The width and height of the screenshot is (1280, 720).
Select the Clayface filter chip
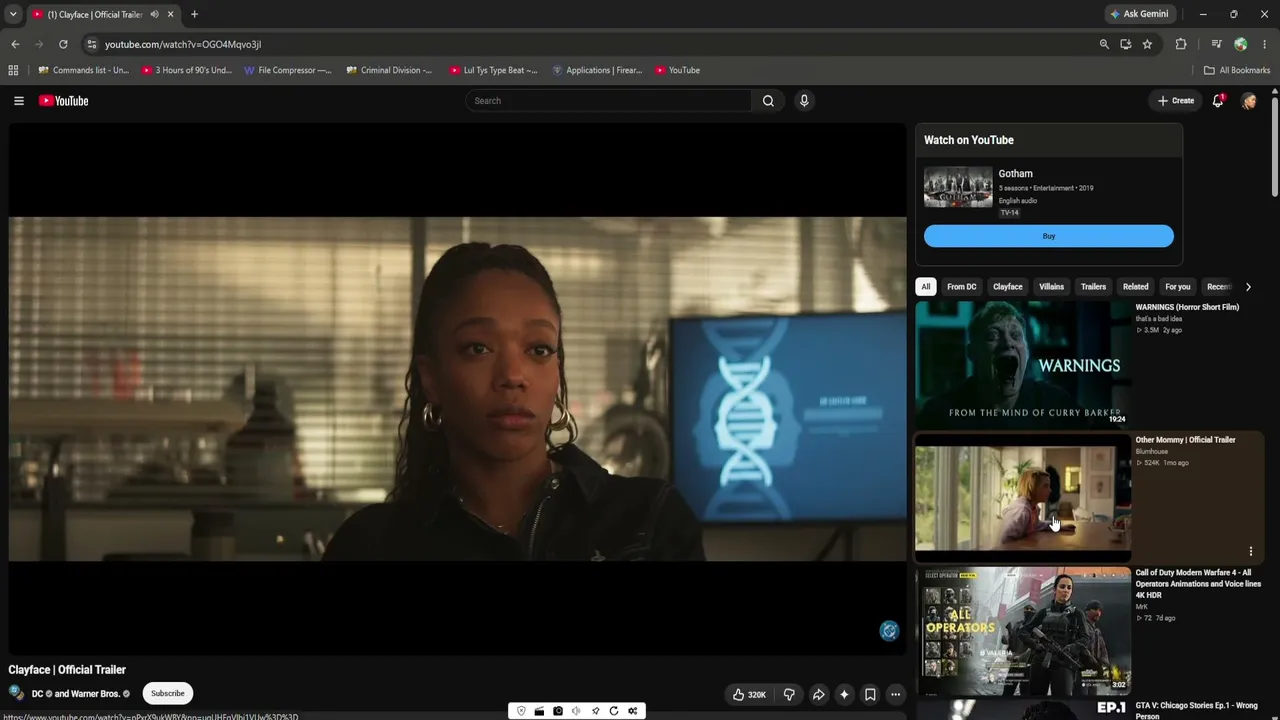(x=1008, y=287)
